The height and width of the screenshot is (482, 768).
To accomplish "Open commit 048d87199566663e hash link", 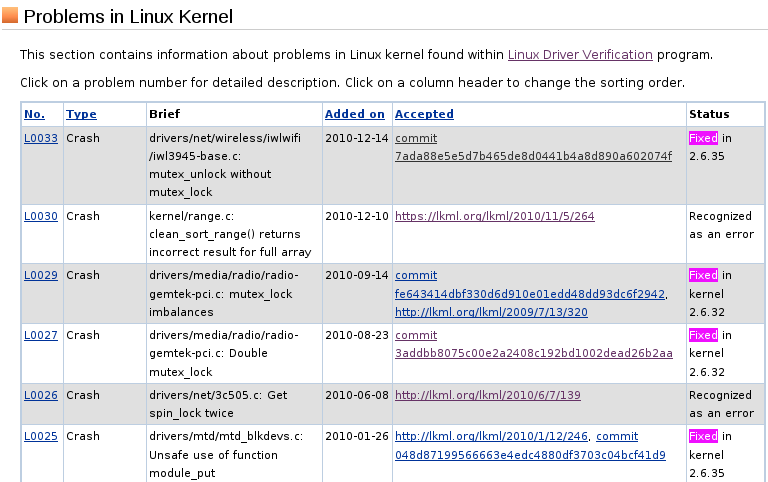I will click(530, 455).
